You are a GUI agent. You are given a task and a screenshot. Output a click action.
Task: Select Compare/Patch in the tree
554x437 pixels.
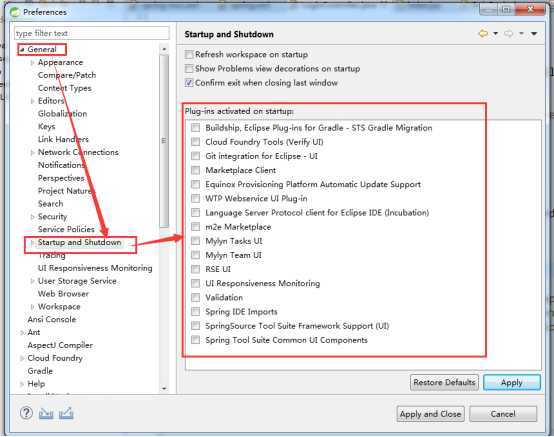pos(67,75)
